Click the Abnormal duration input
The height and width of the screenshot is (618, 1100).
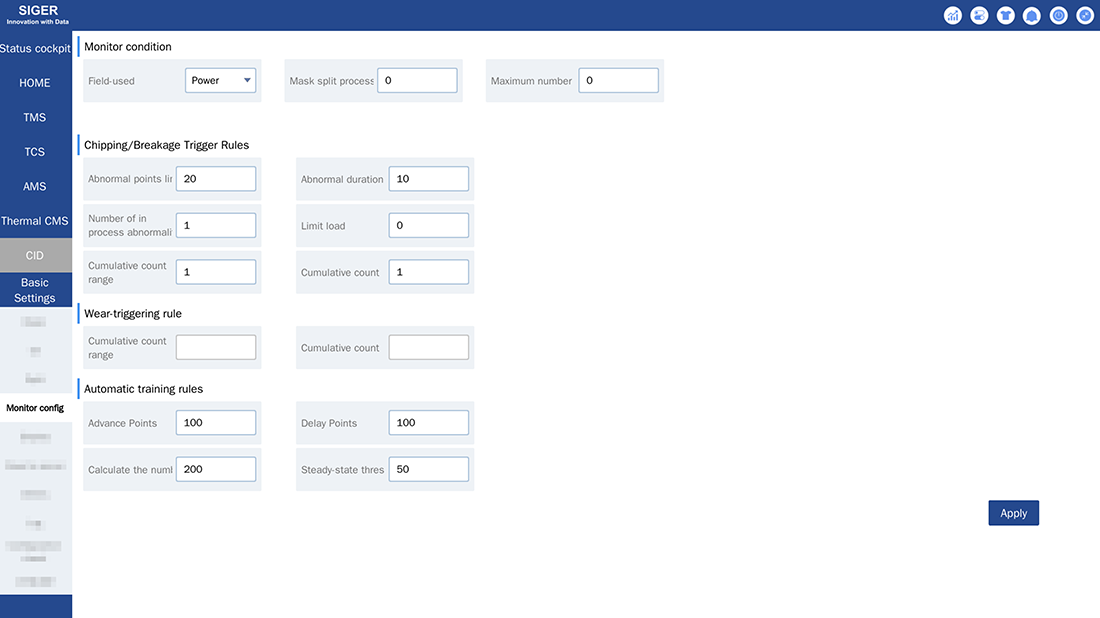(429, 179)
